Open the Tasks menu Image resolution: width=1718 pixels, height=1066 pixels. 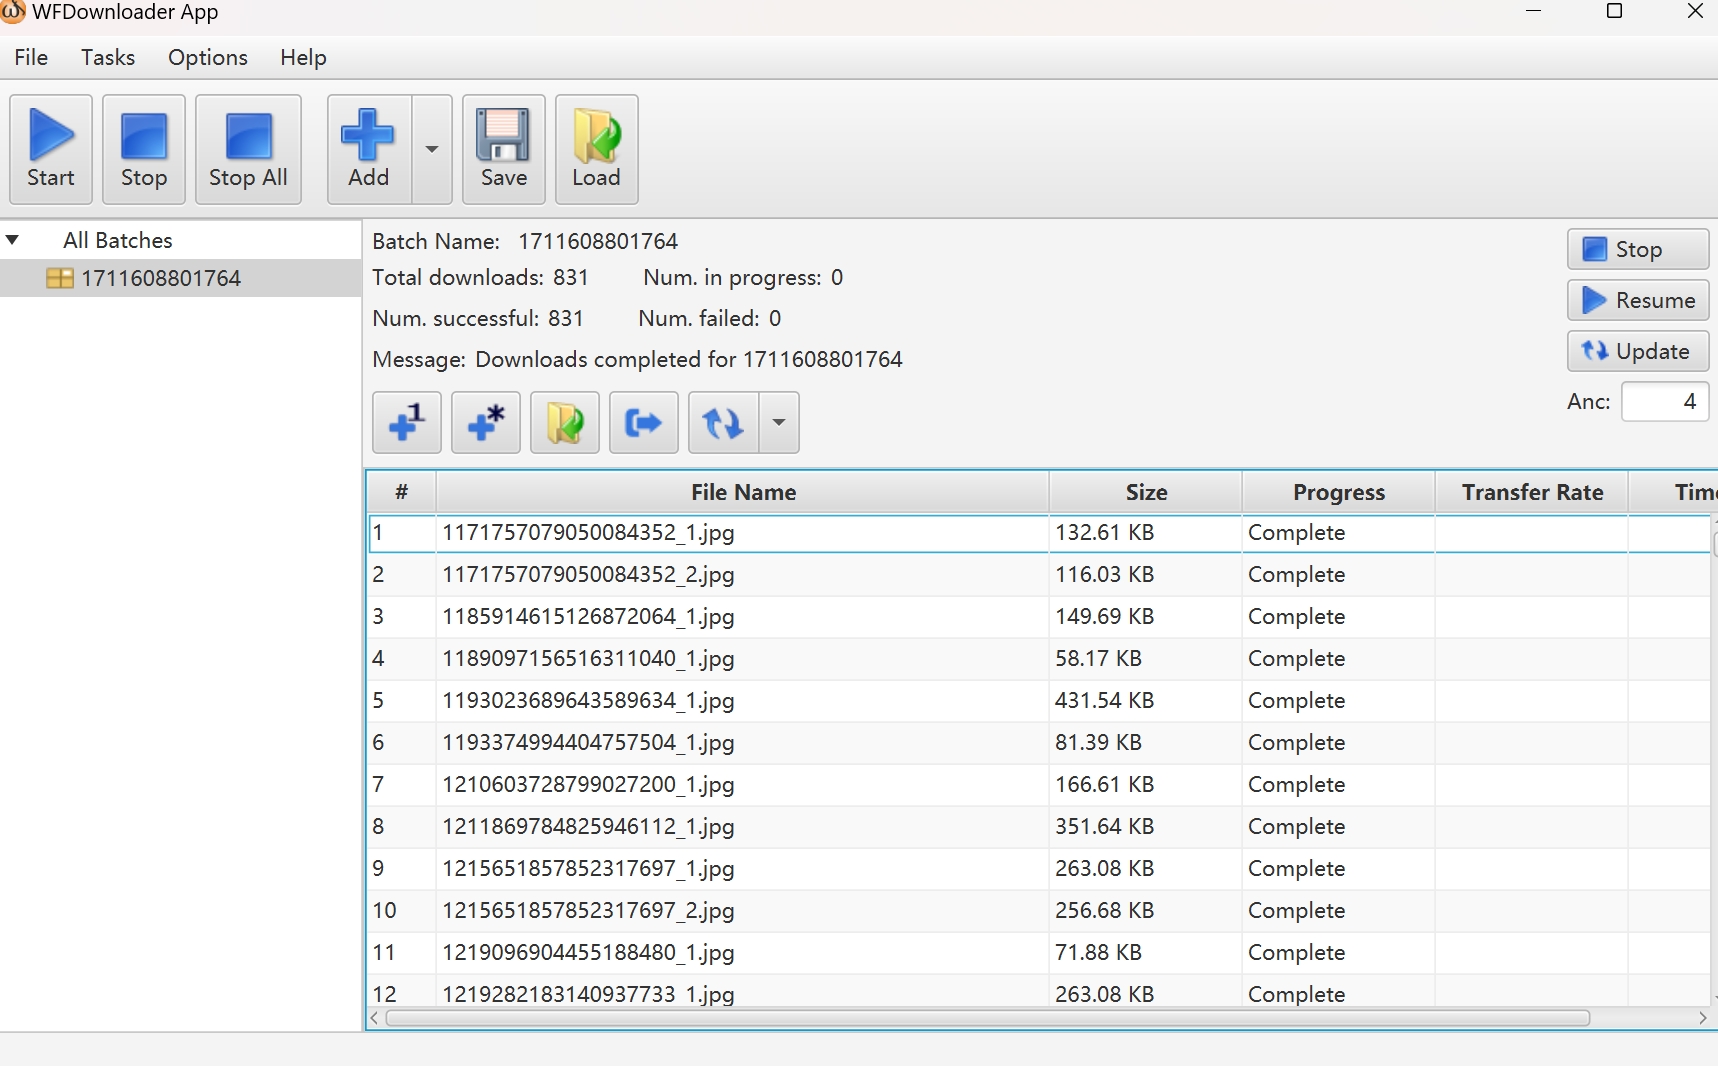pos(107,58)
